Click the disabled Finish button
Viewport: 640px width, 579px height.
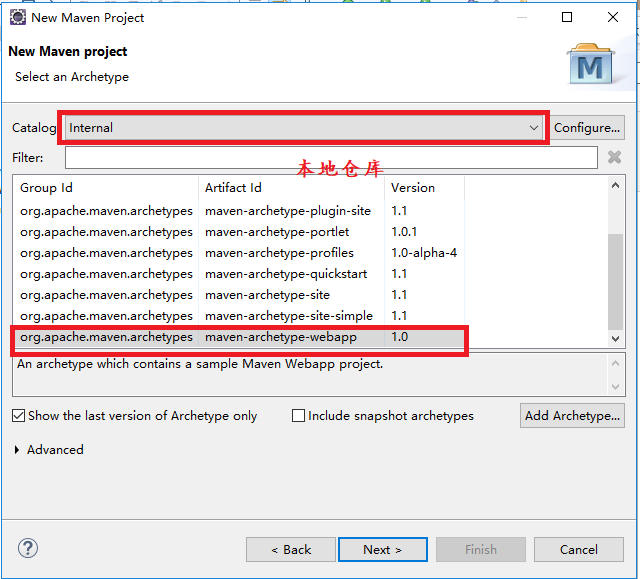coord(481,550)
